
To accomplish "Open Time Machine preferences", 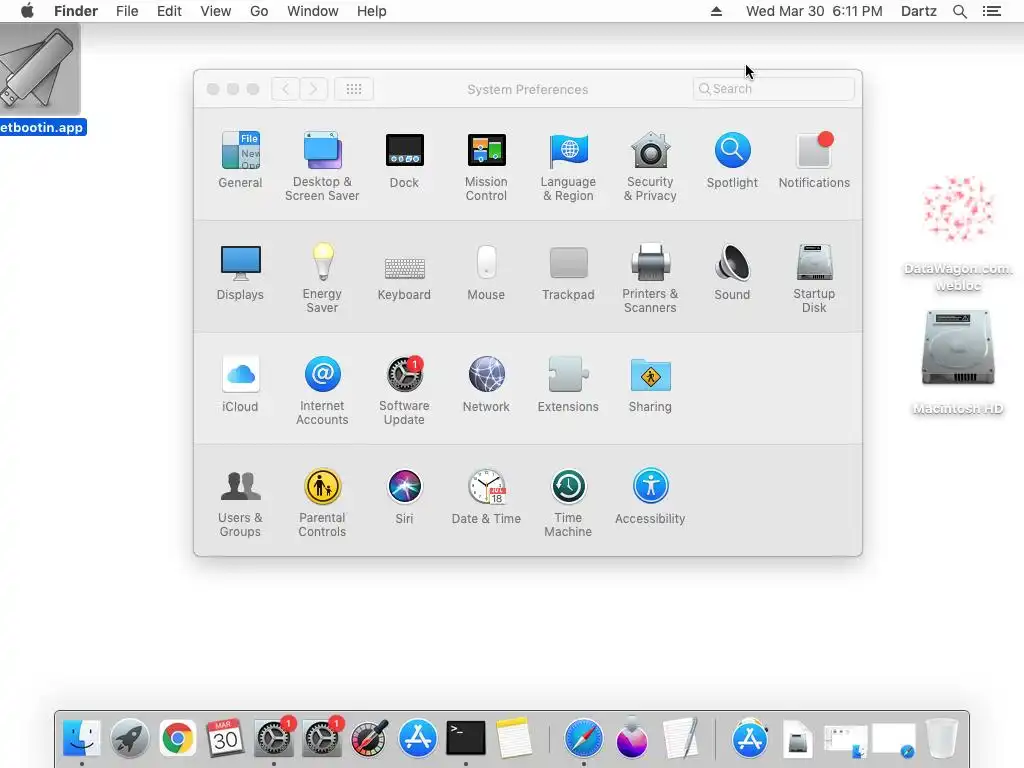I will 568,503.
